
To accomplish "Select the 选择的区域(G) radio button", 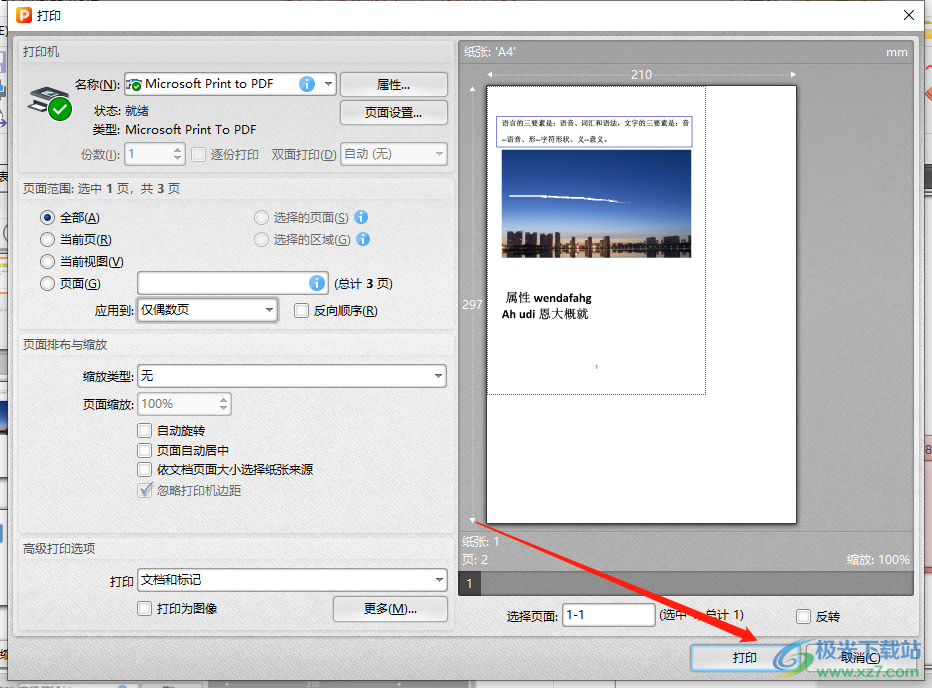I will click(x=261, y=240).
